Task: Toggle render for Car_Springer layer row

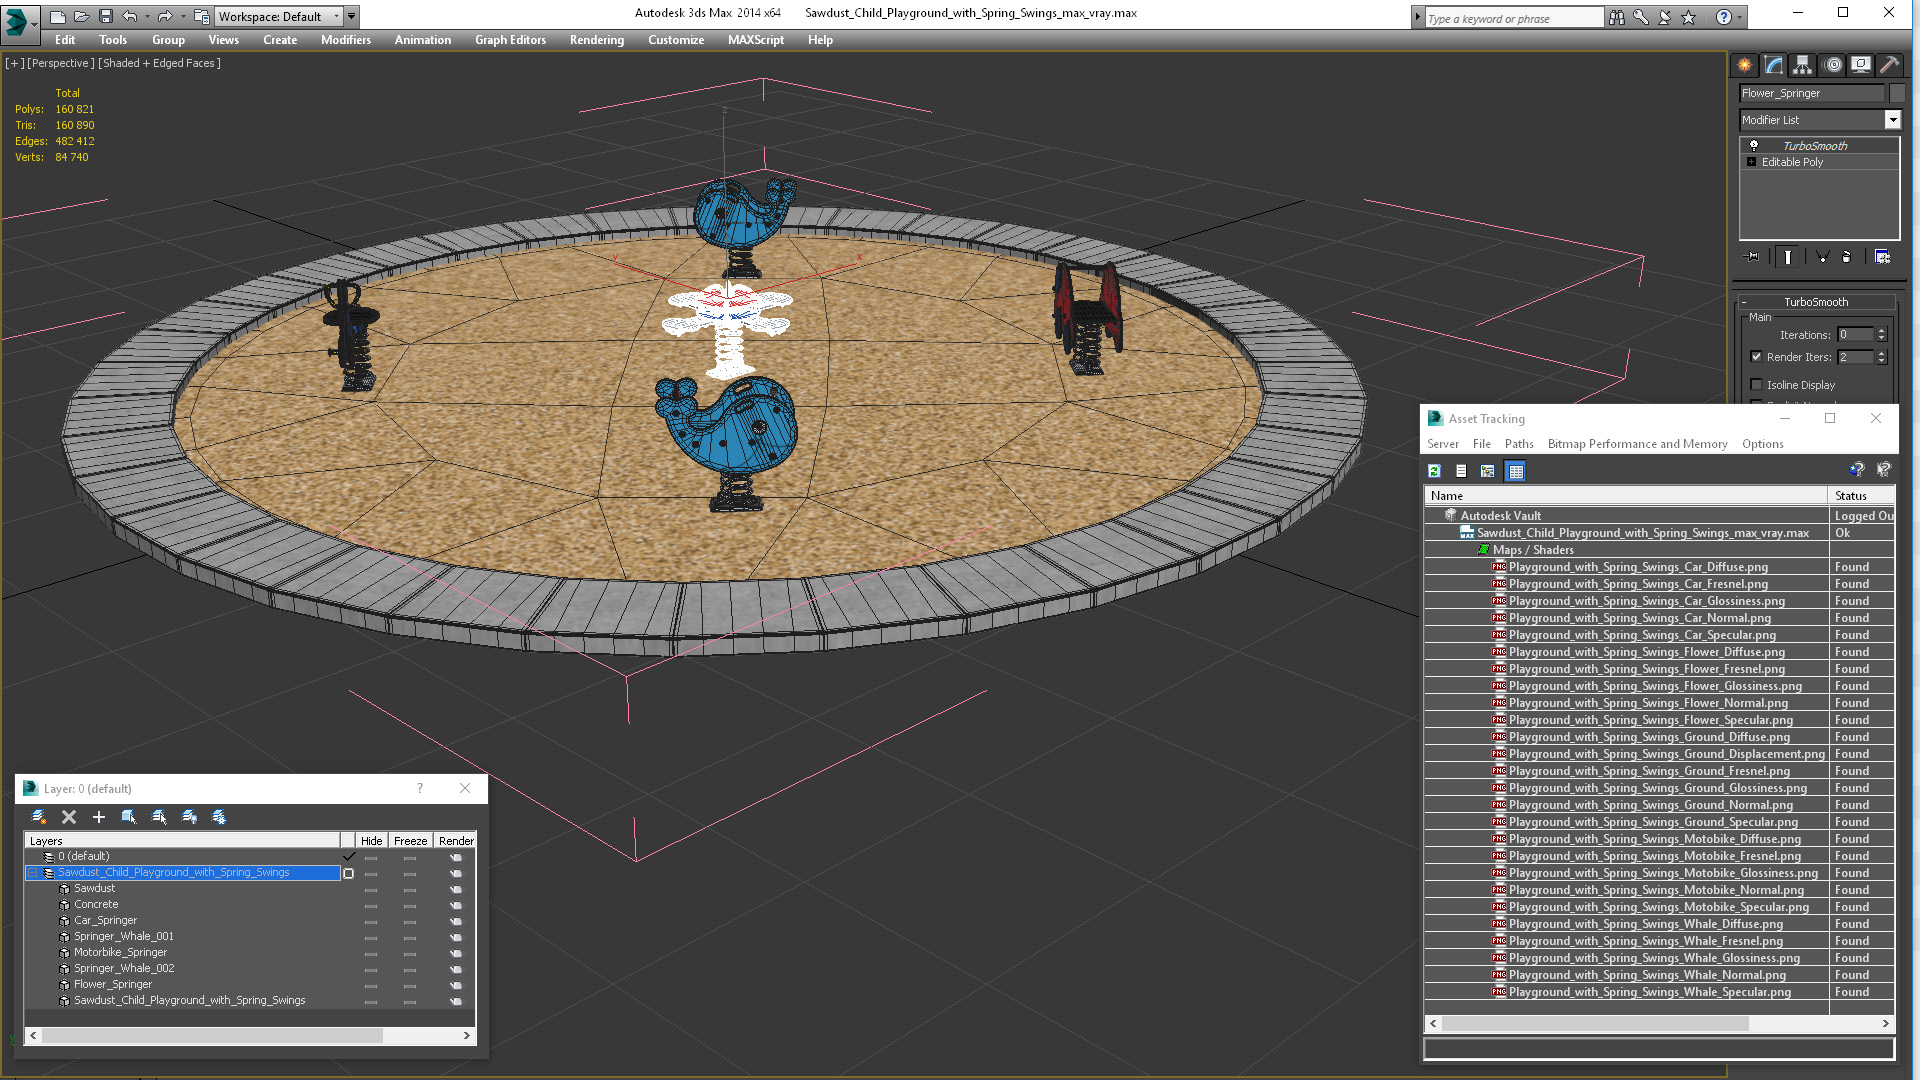Action: (456, 921)
